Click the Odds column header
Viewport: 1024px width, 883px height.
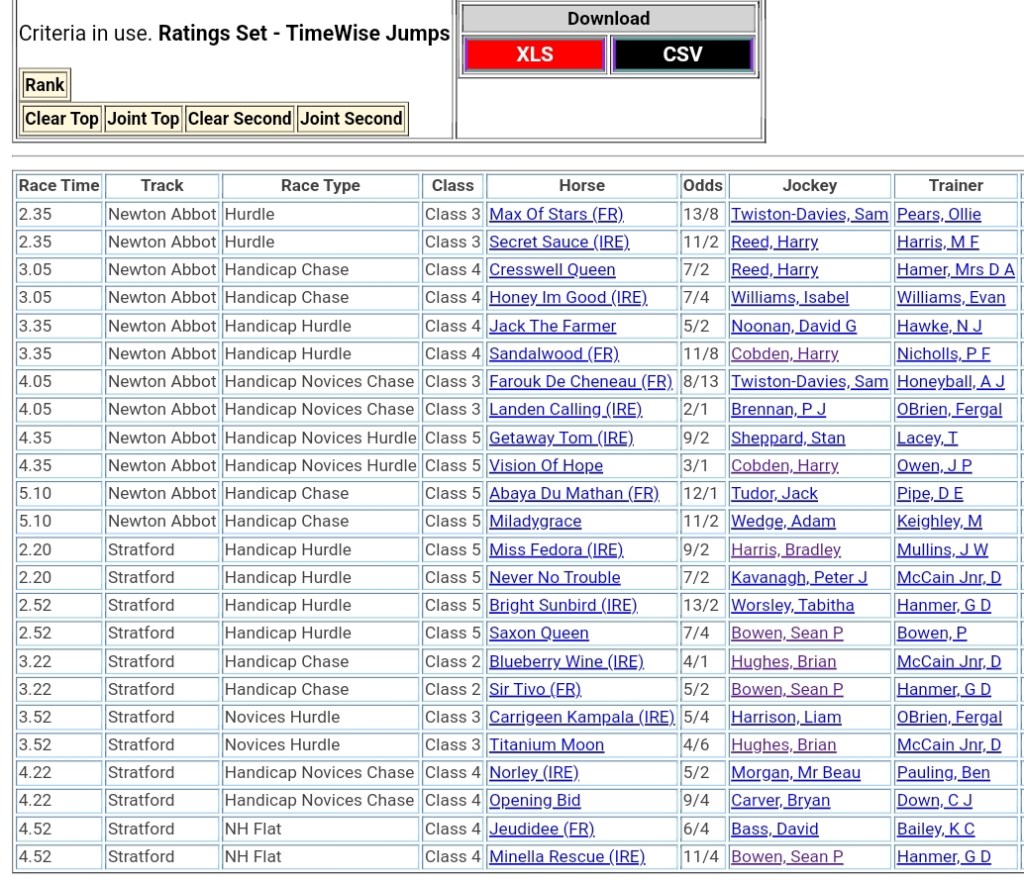[x=703, y=186]
